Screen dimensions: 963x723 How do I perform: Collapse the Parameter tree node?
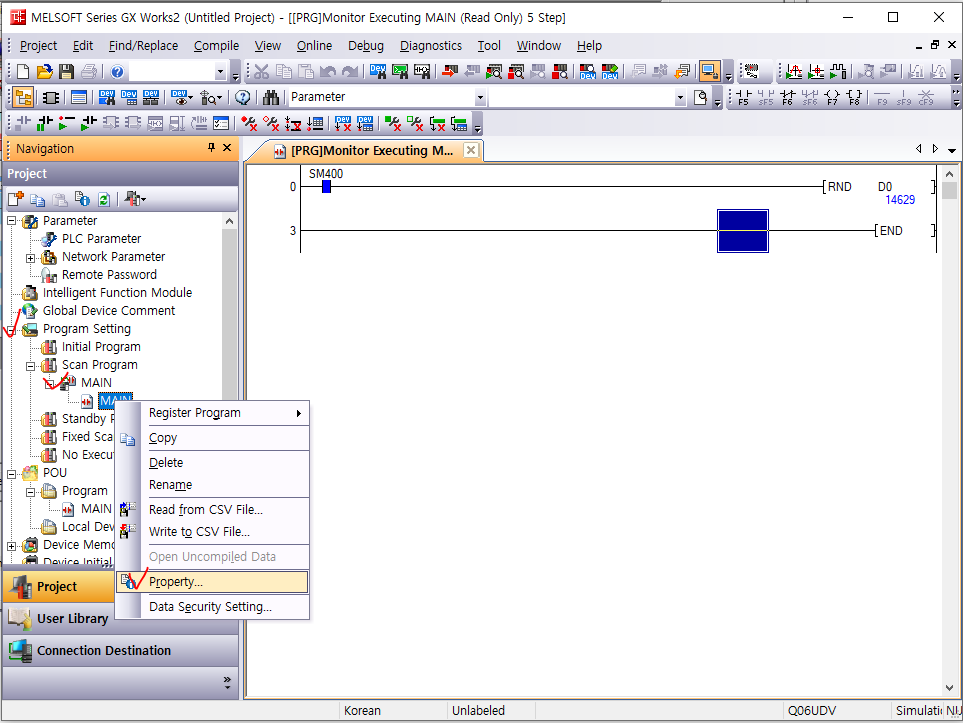click(x=12, y=221)
